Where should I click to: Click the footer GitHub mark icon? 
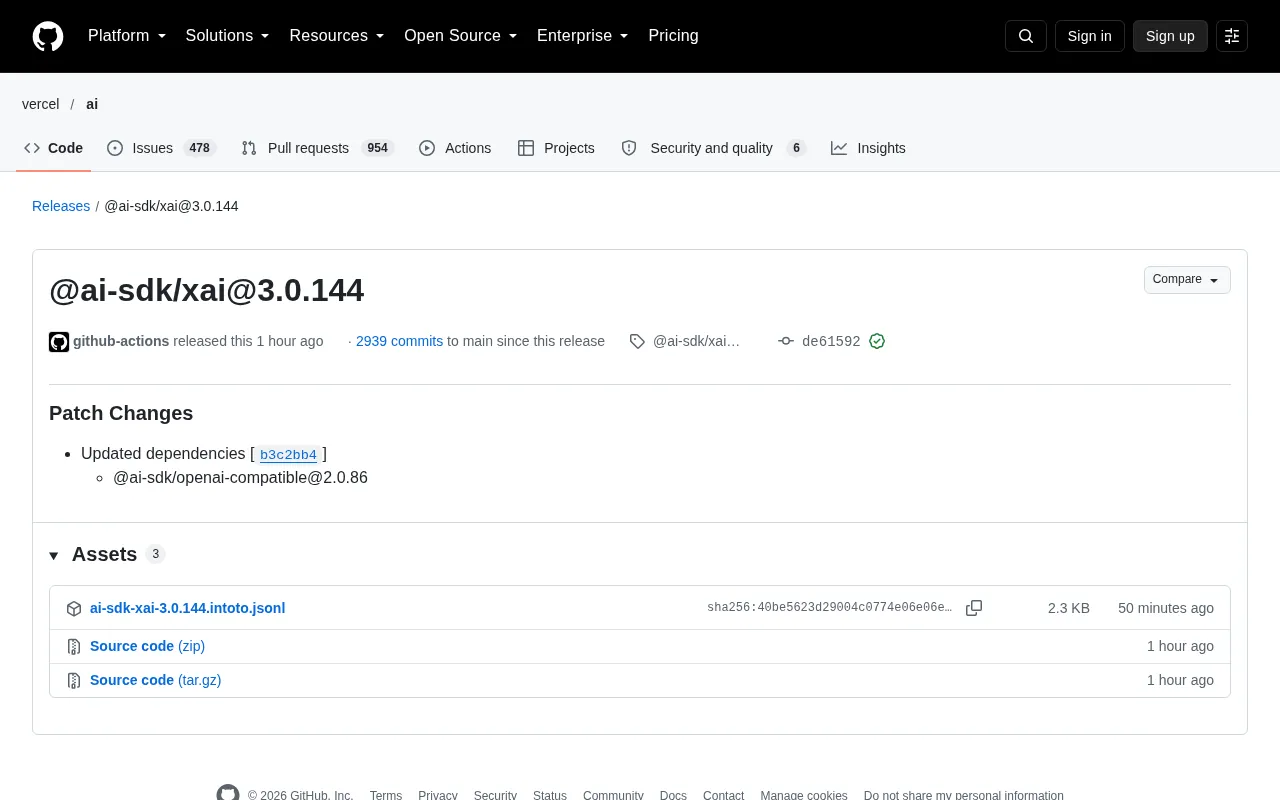[x=228, y=794]
